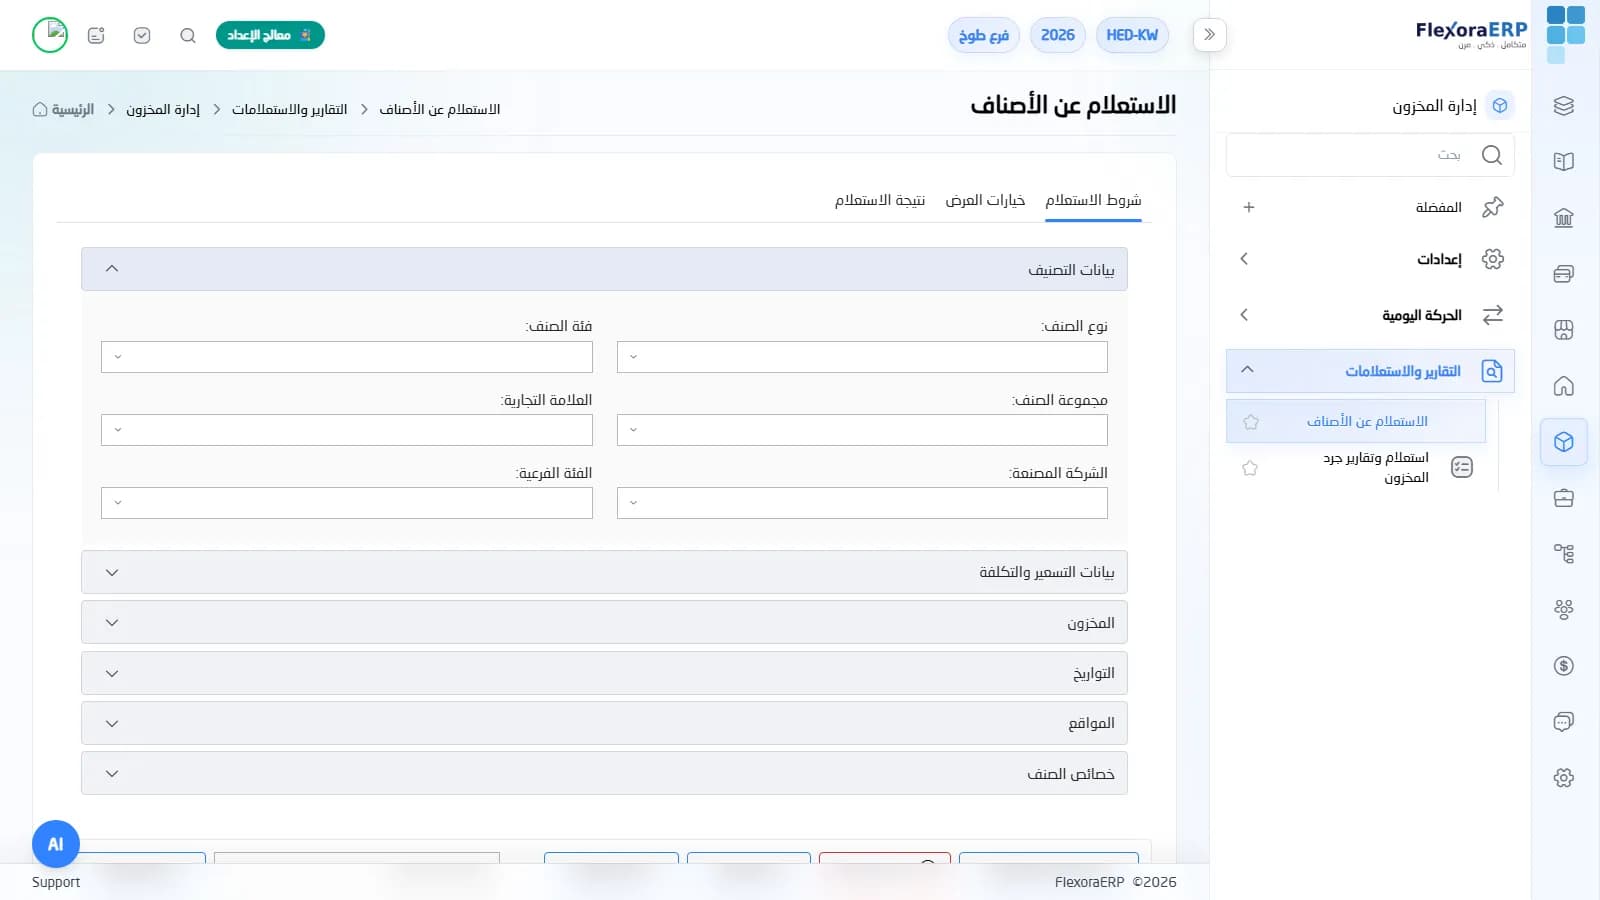Open the briefcase module icon in the rail
1600x900 pixels.
pos(1564,498)
